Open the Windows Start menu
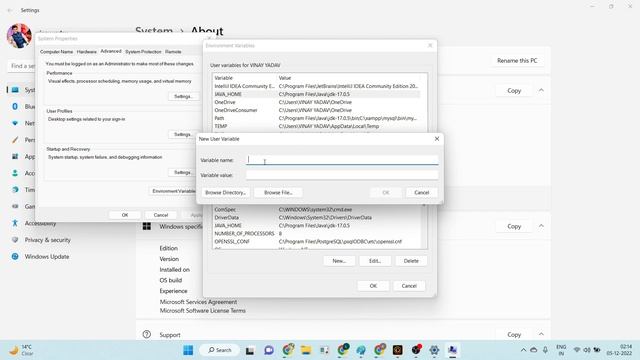Screen dimensions: 640x360 tap(188, 350)
